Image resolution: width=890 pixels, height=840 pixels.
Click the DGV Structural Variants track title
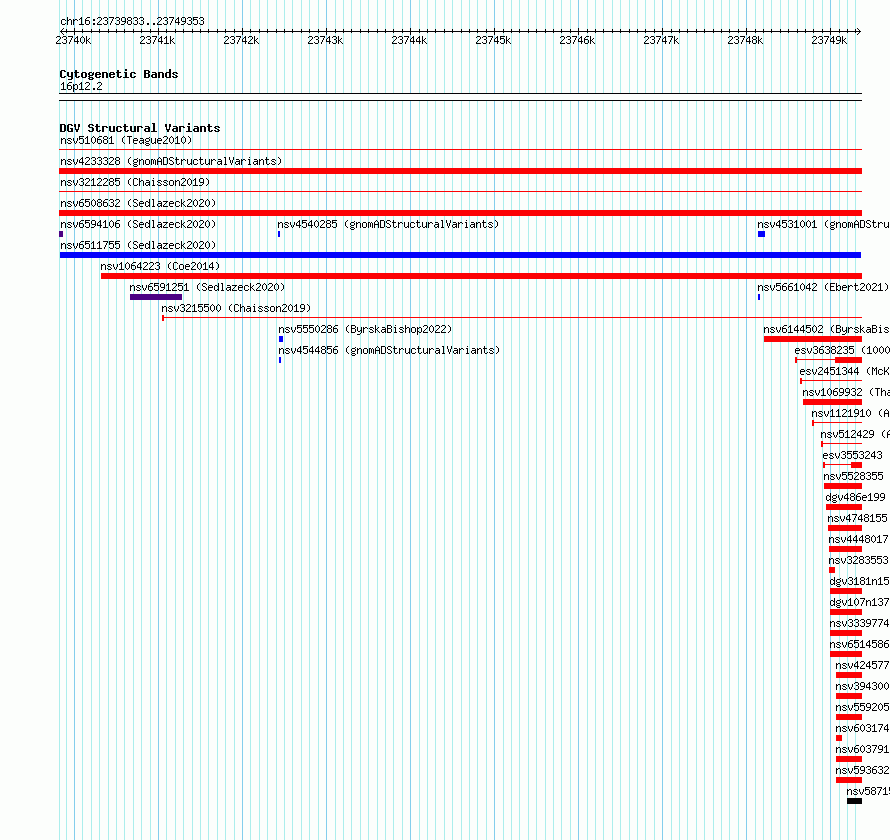coord(140,128)
